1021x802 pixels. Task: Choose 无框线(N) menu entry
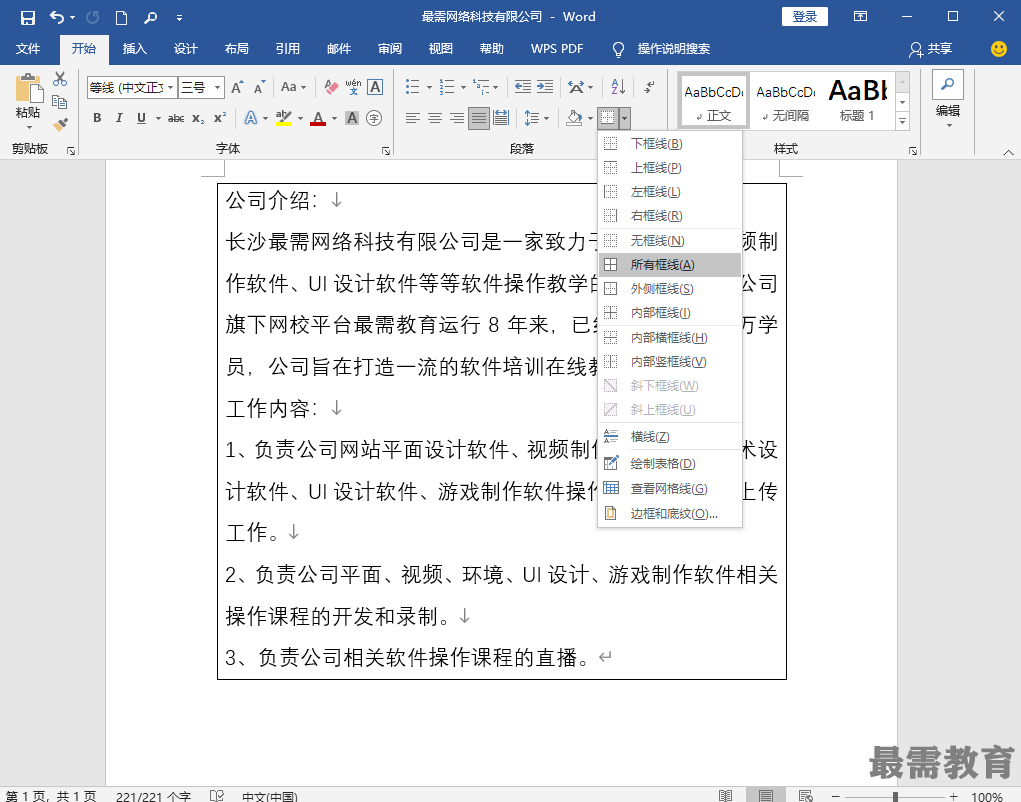(669, 241)
